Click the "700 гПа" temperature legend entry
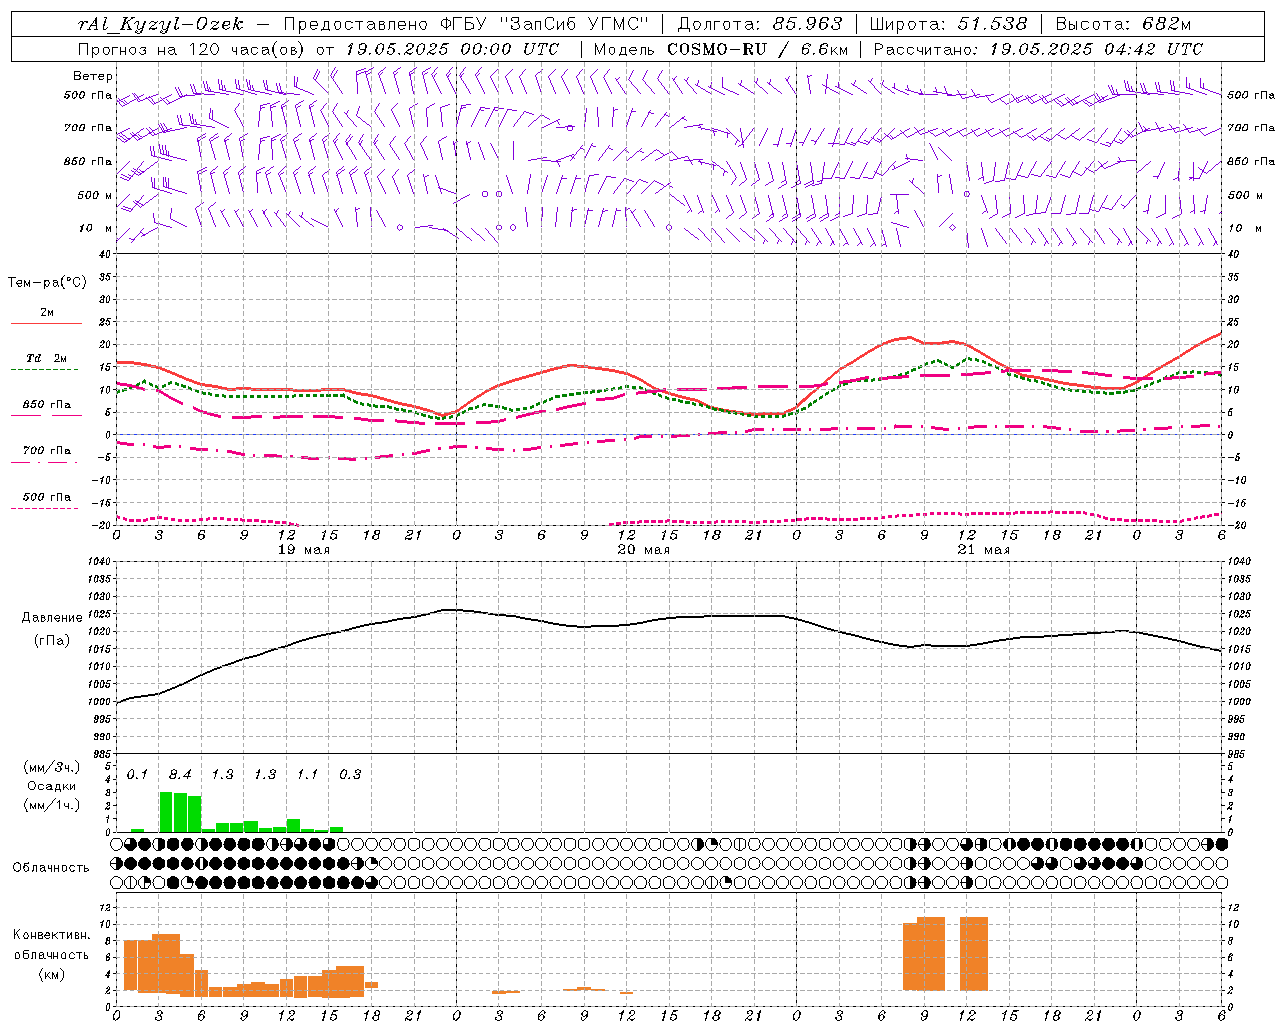 pos(47,451)
